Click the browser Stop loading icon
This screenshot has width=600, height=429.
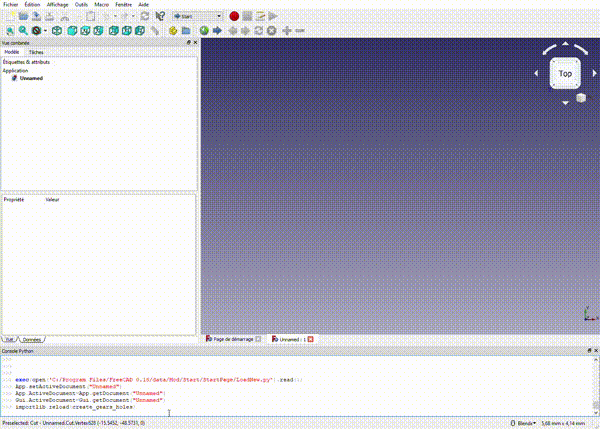[x=271, y=31]
